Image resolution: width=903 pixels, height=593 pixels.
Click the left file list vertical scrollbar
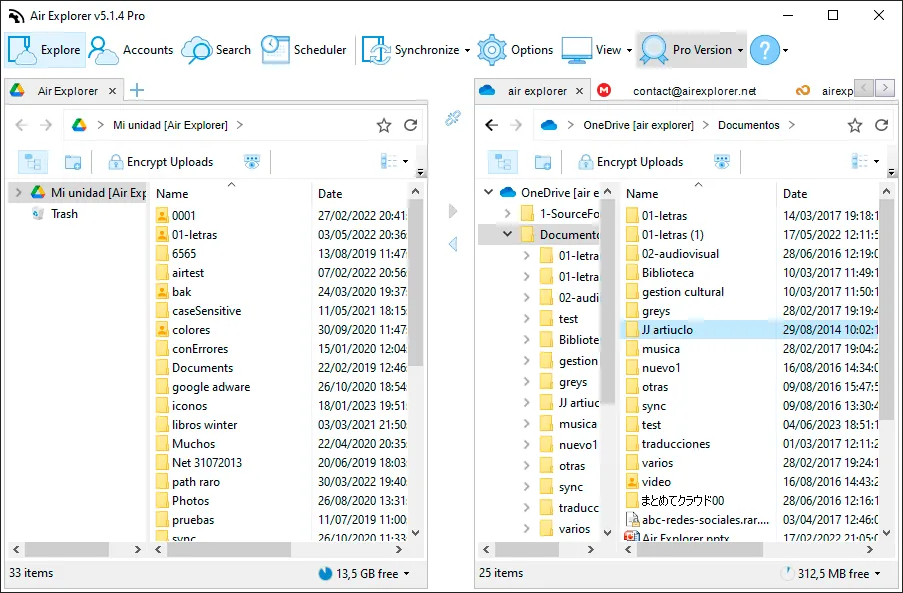pyautogui.click(x=416, y=283)
